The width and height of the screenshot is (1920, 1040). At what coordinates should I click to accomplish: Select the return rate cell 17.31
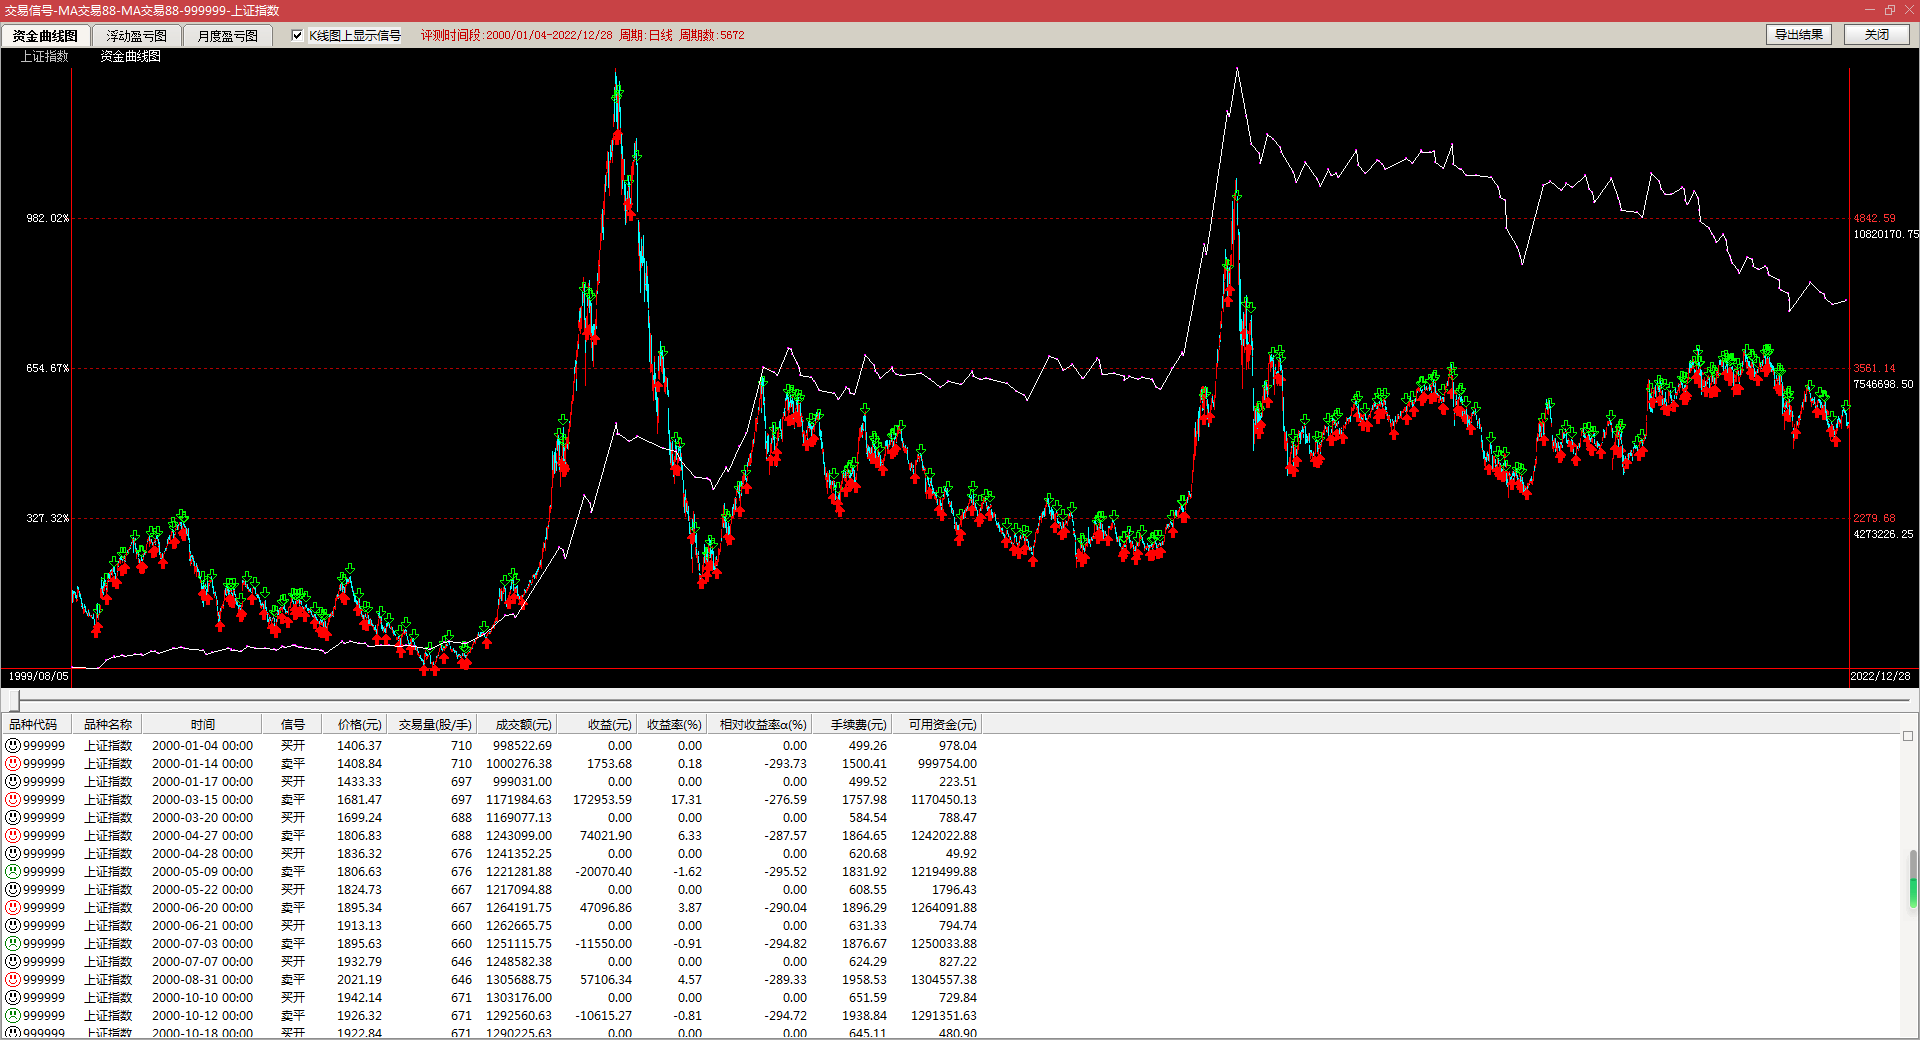(687, 800)
